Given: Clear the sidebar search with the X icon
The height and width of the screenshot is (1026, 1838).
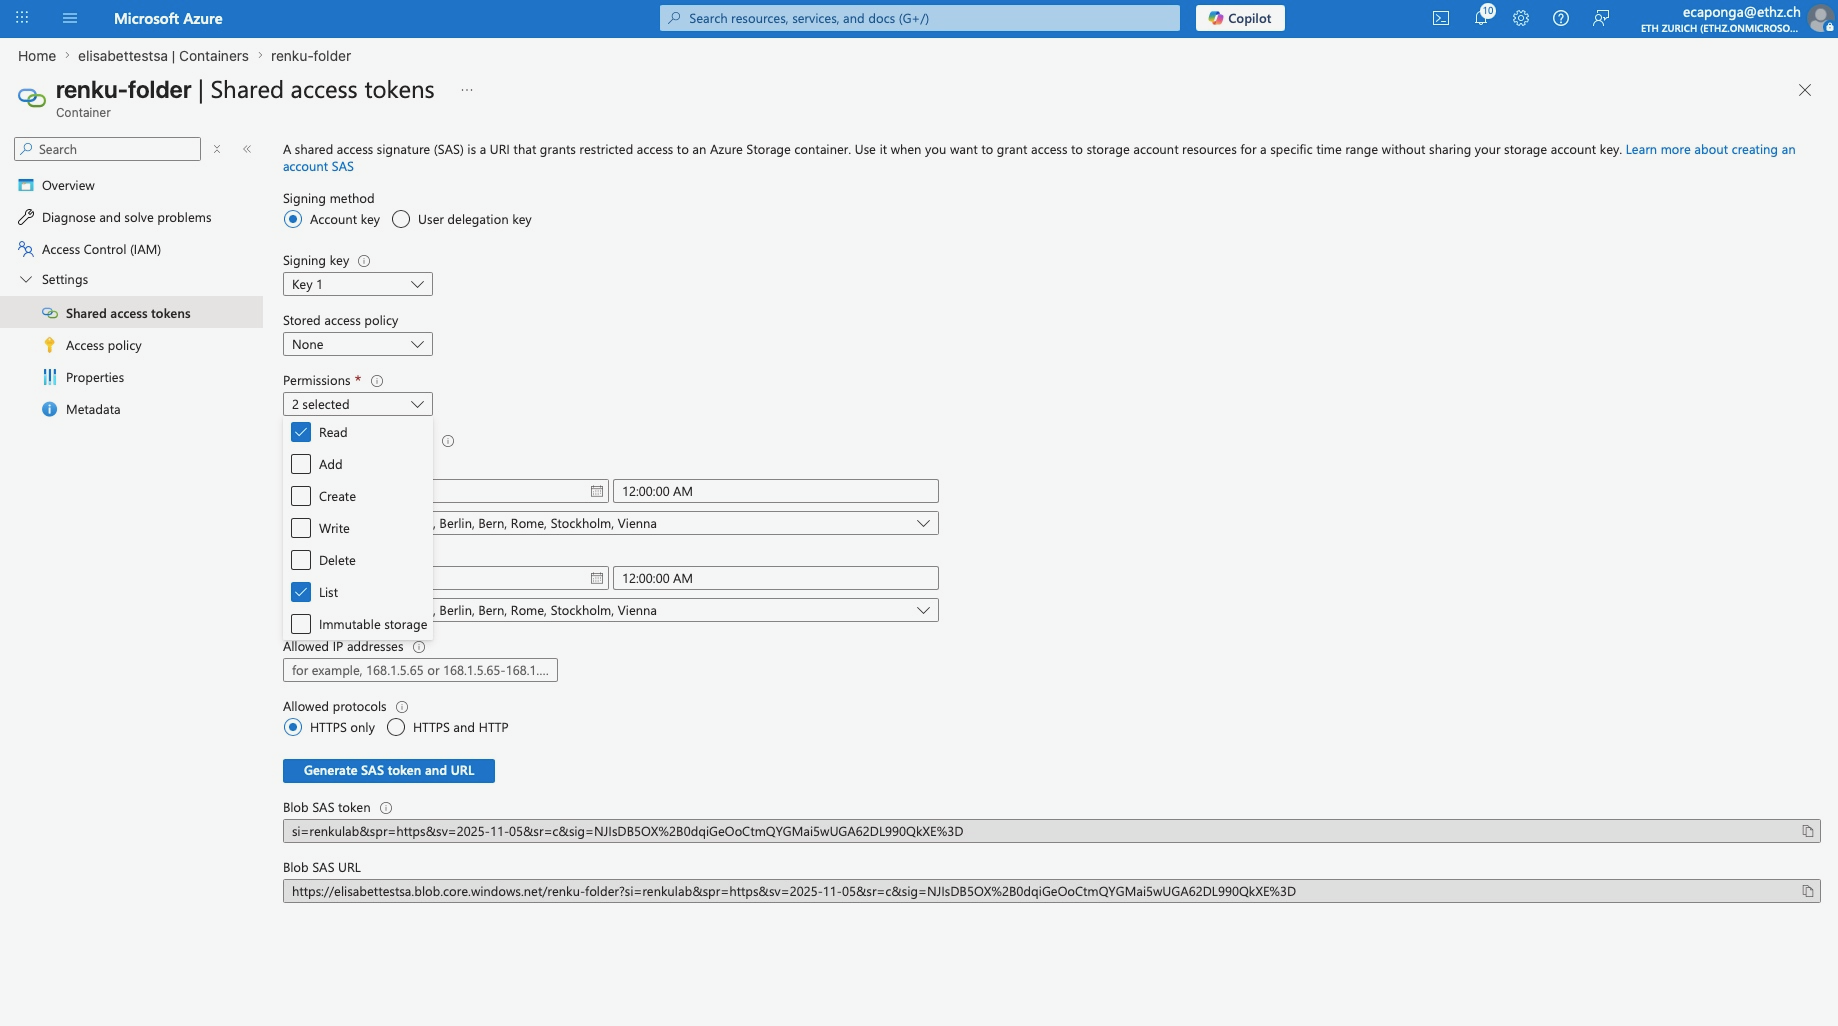Looking at the screenshot, I should (x=217, y=149).
